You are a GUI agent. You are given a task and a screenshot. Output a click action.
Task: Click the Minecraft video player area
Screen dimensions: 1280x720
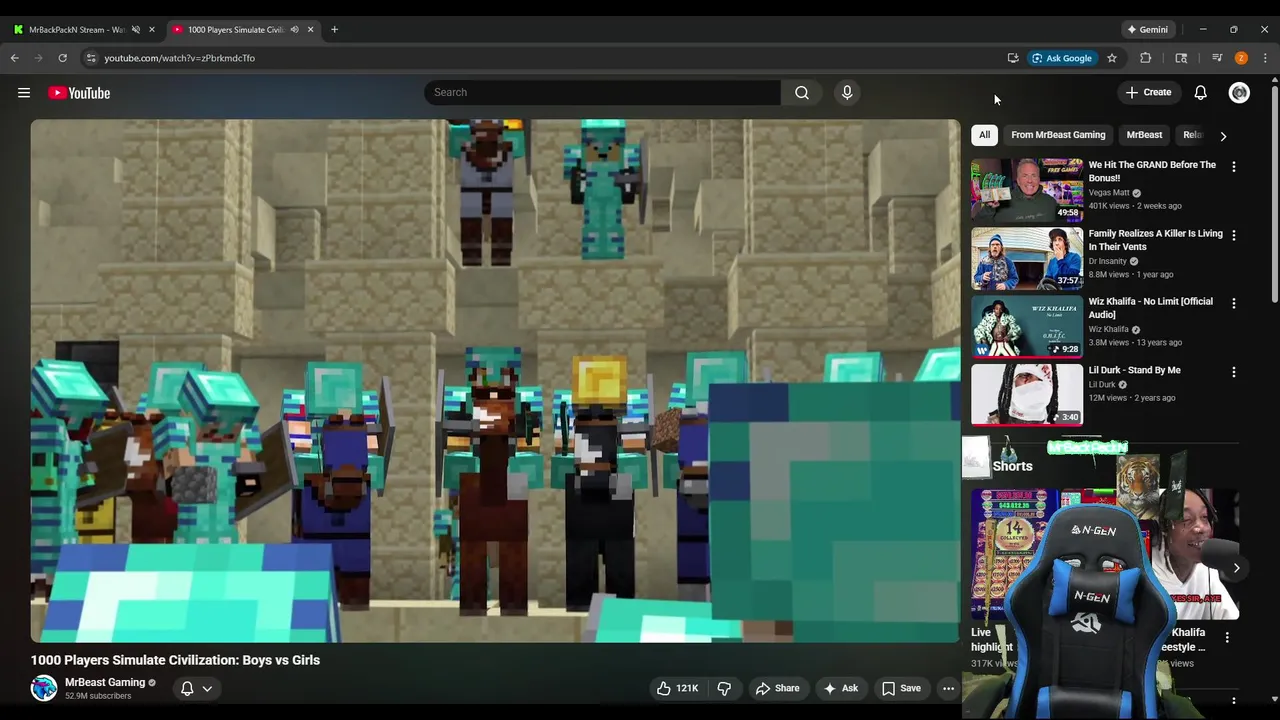click(x=495, y=381)
